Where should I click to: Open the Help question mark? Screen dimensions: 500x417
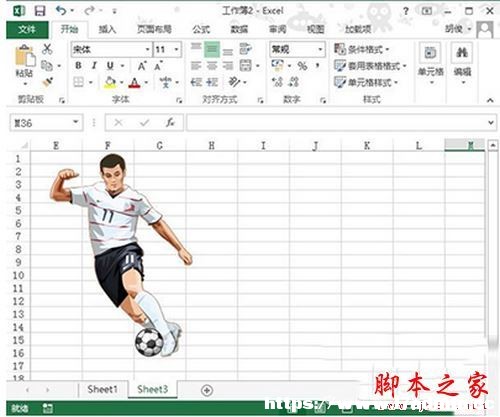pyautogui.click(x=406, y=11)
